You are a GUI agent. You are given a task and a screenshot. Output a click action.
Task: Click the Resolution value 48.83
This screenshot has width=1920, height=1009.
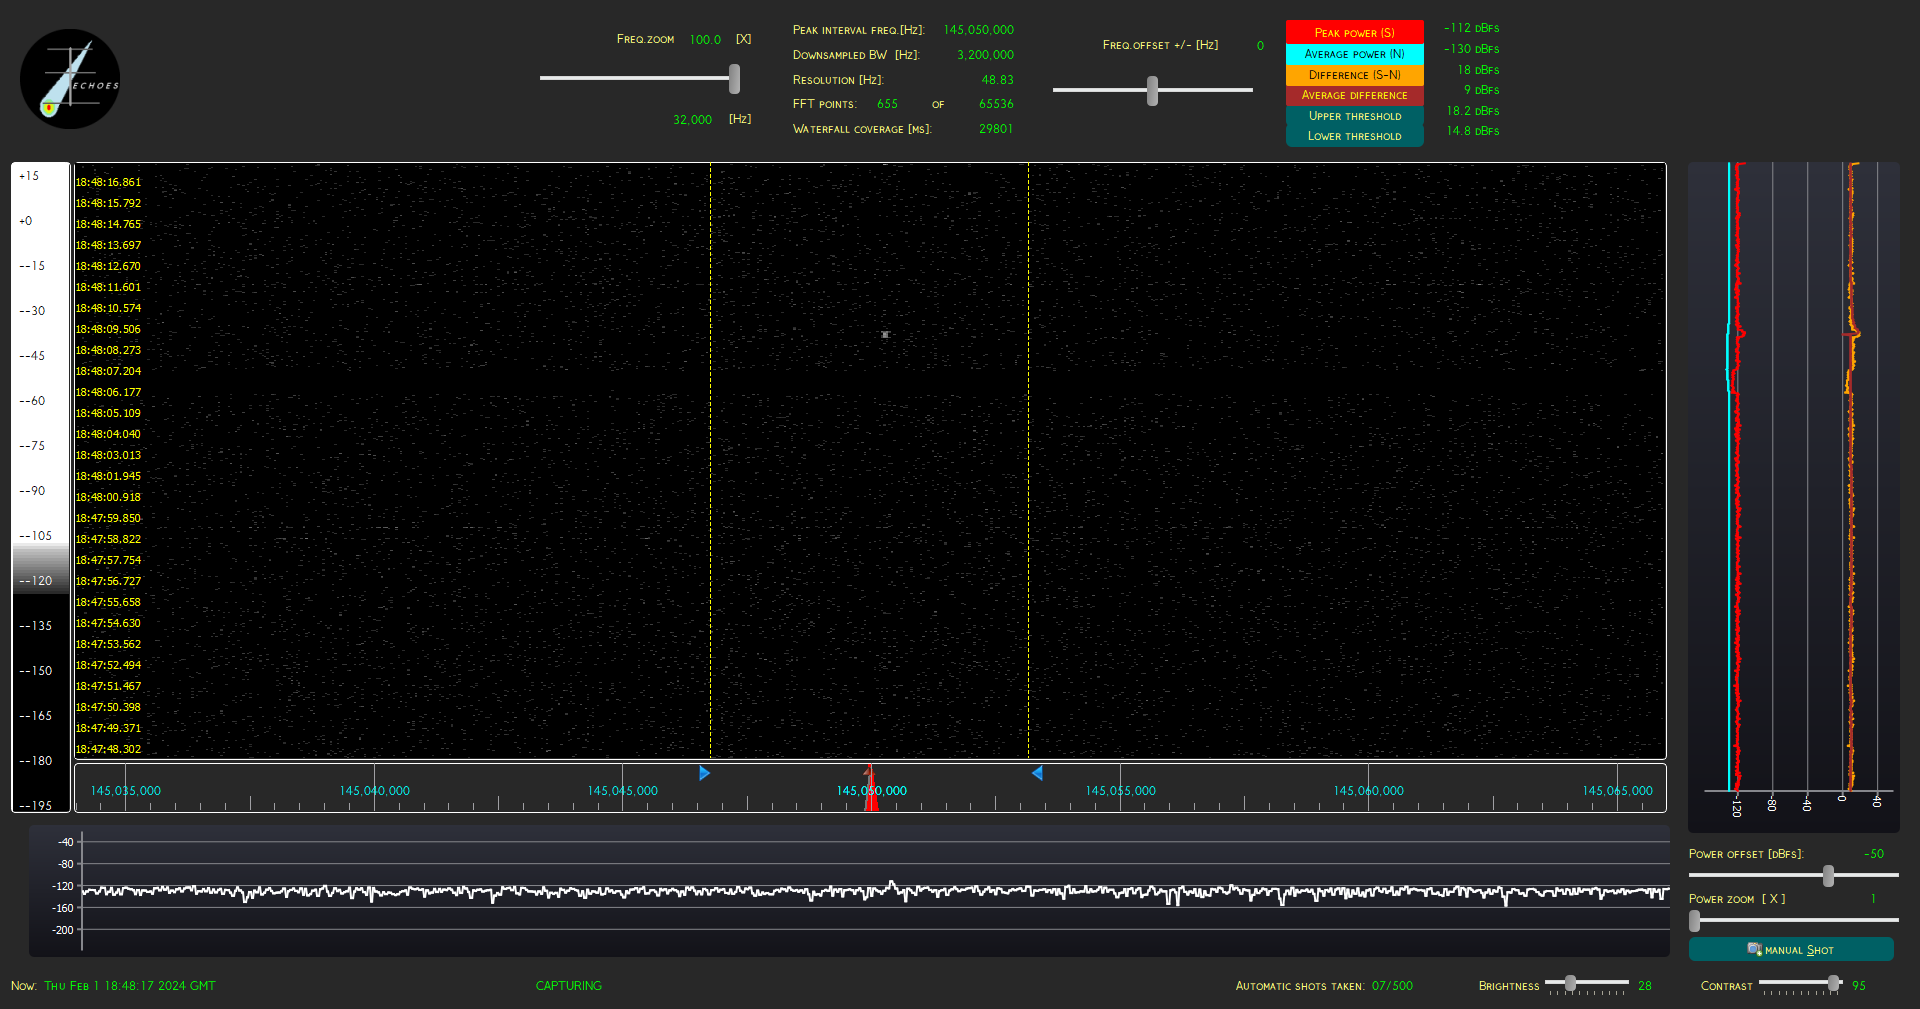click(x=997, y=80)
